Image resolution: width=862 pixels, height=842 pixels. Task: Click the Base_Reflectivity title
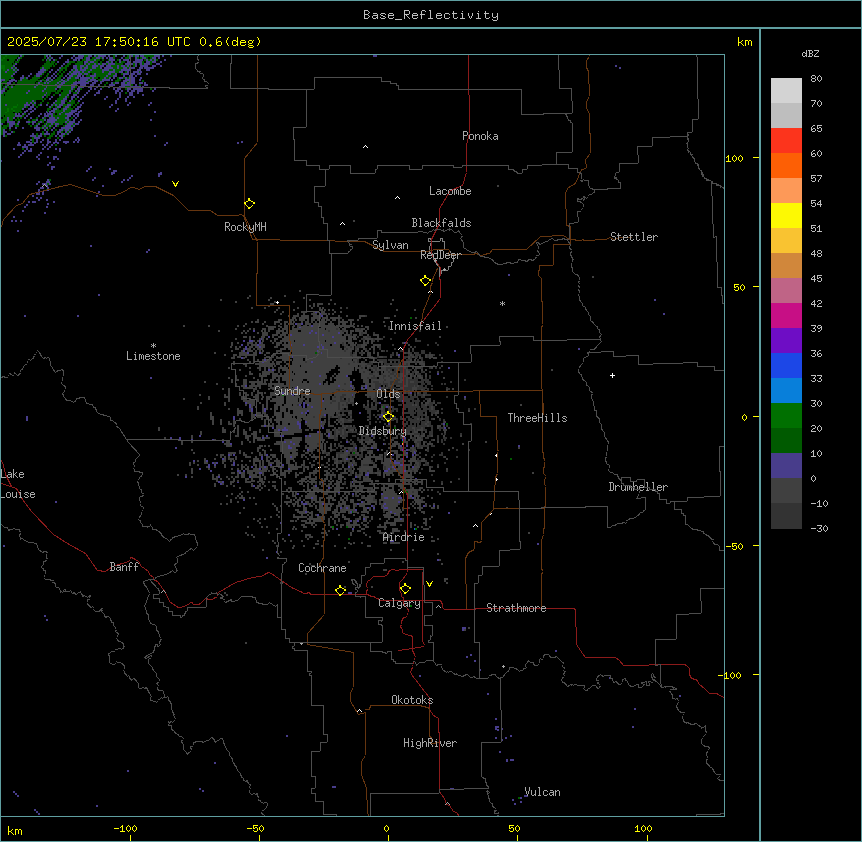tap(431, 15)
